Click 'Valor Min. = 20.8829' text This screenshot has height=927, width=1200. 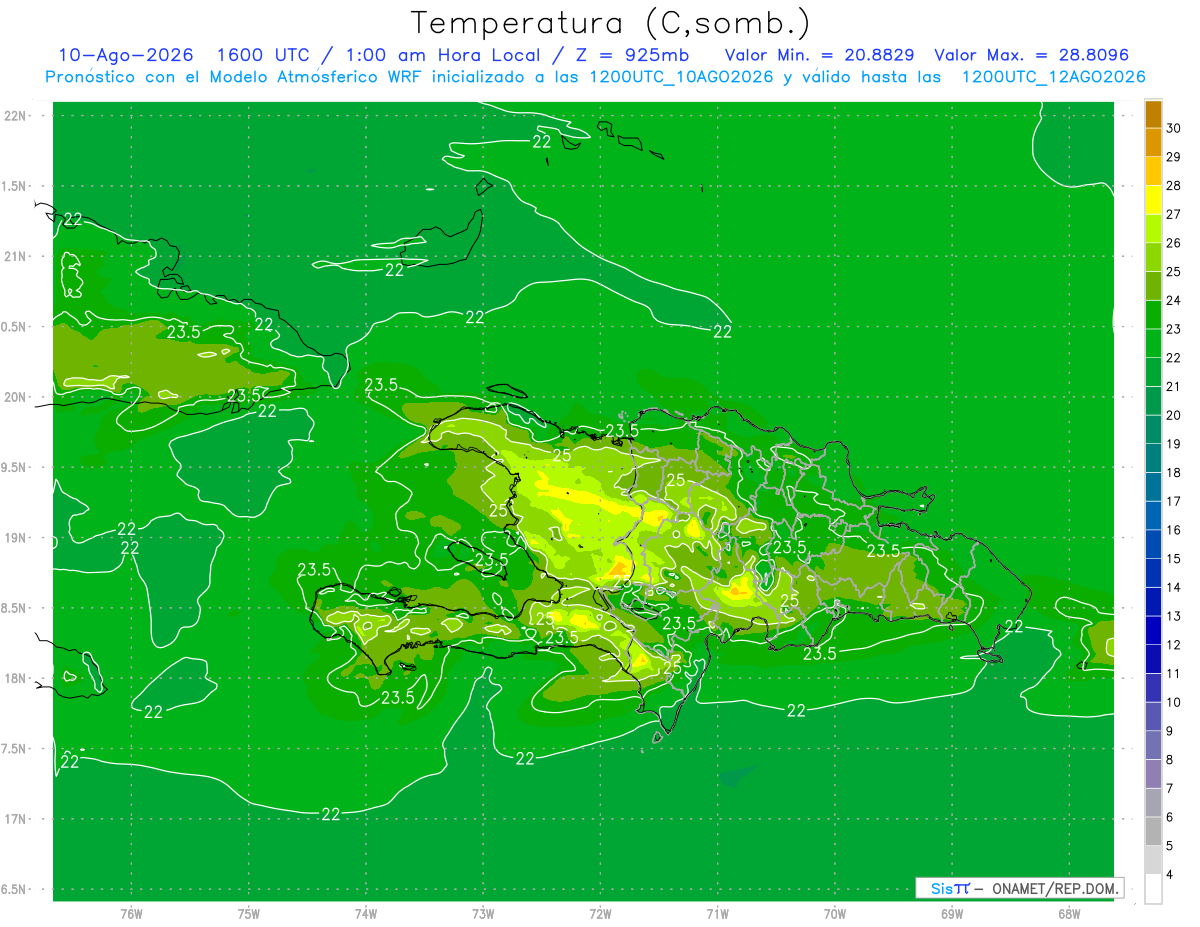click(819, 55)
